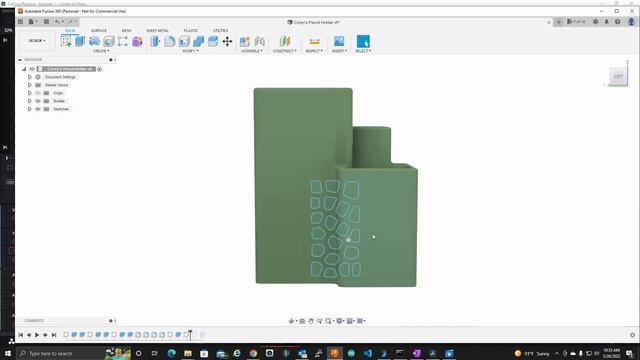640x360 pixels.
Task: Jump to the timeline end
Action: (x=53, y=335)
